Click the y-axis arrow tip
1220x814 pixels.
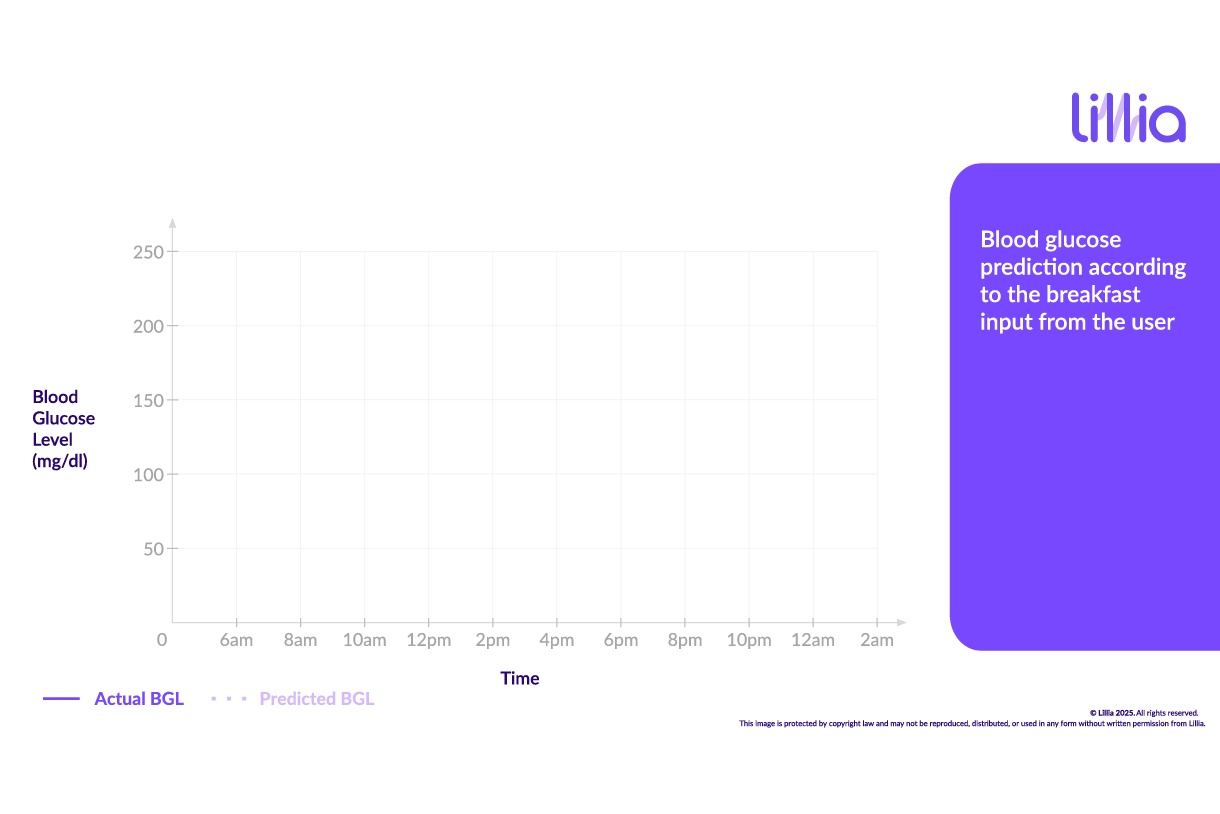coord(172,220)
